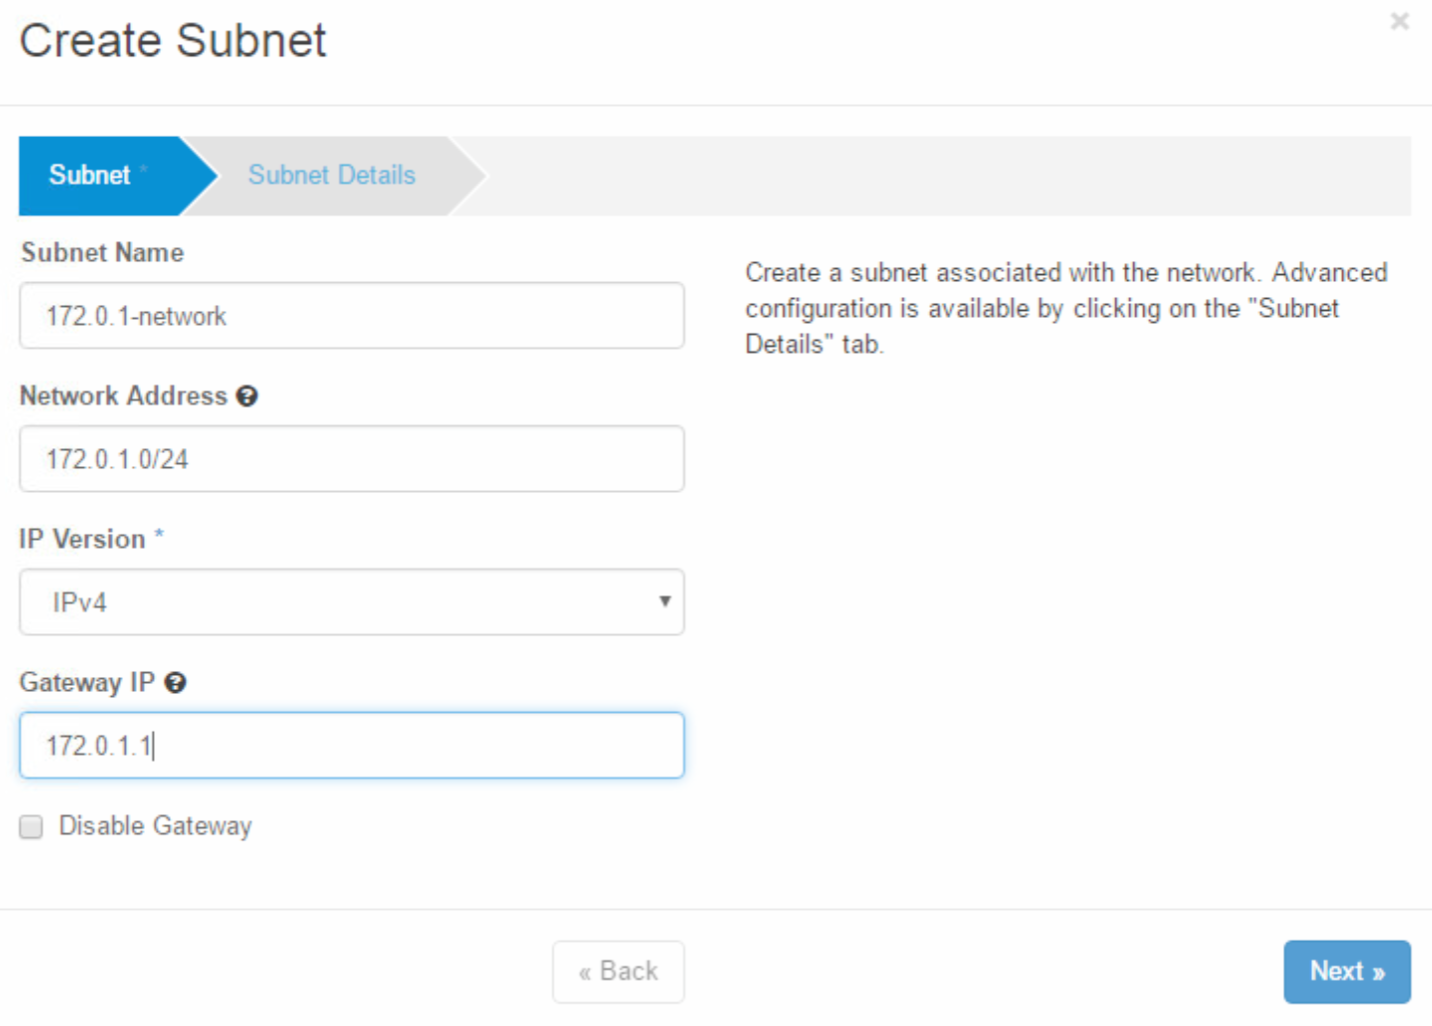This screenshot has height=1026, width=1432.
Task: Click the Gateway IP help question-mark icon
Action: coord(175,683)
